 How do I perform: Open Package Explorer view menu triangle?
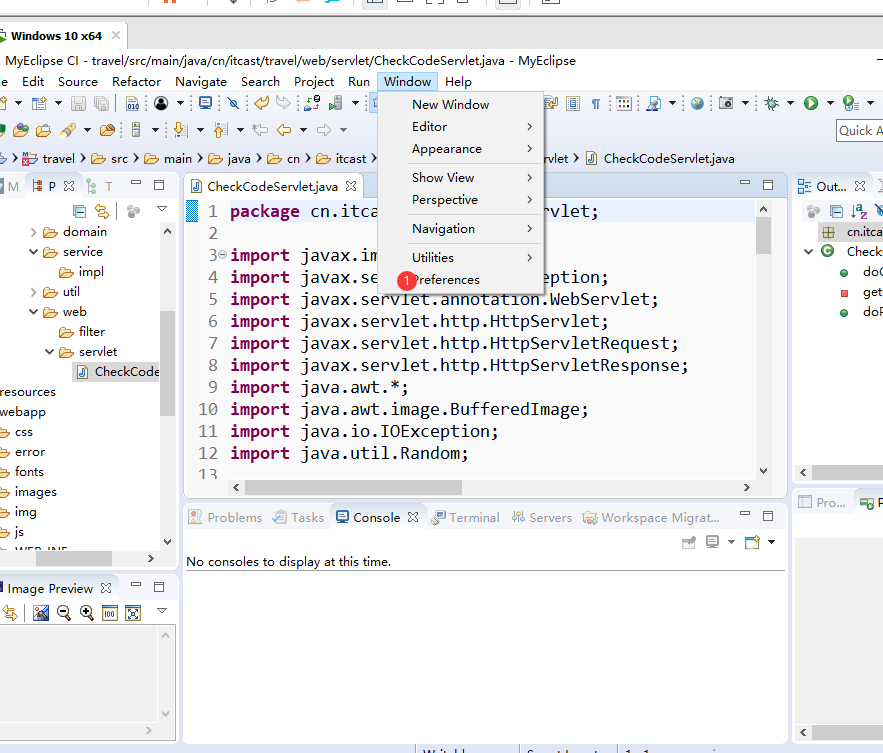pos(162,209)
